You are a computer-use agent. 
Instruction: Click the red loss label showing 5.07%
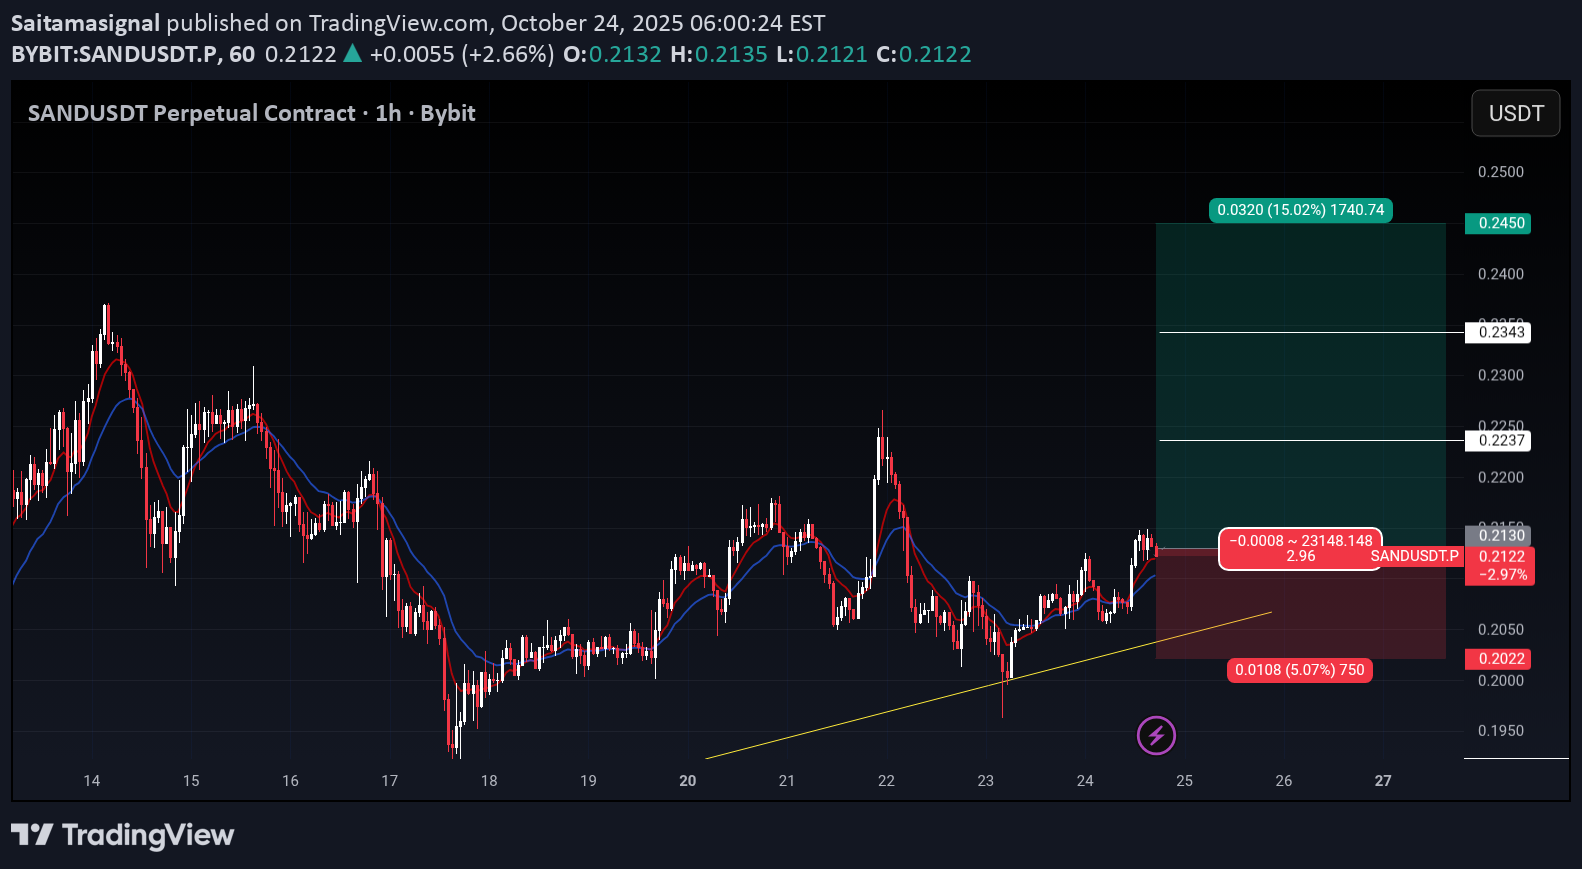point(1299,670)
